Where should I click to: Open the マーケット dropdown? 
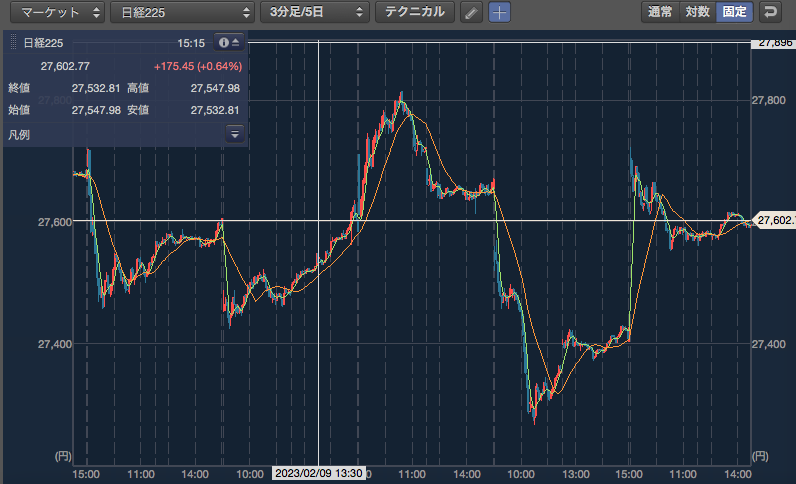[x=57, y=12]
